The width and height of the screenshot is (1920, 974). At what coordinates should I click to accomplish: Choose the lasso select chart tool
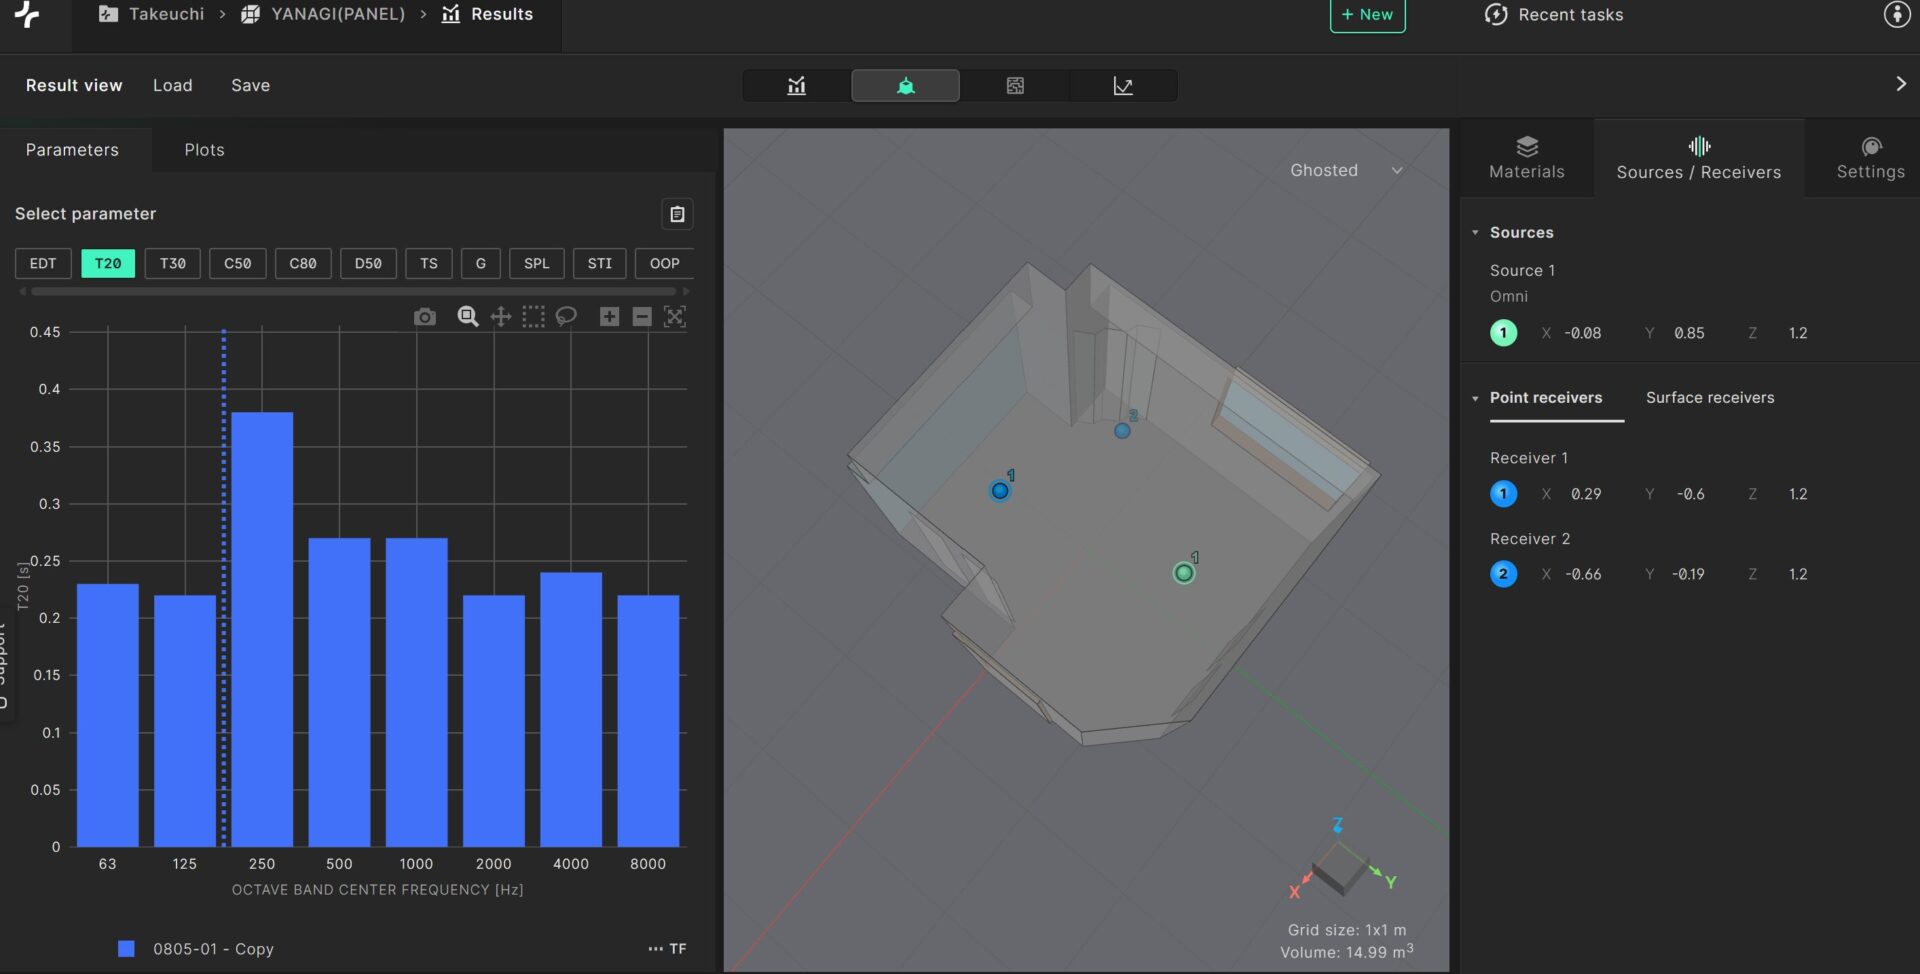coord(566,317)
